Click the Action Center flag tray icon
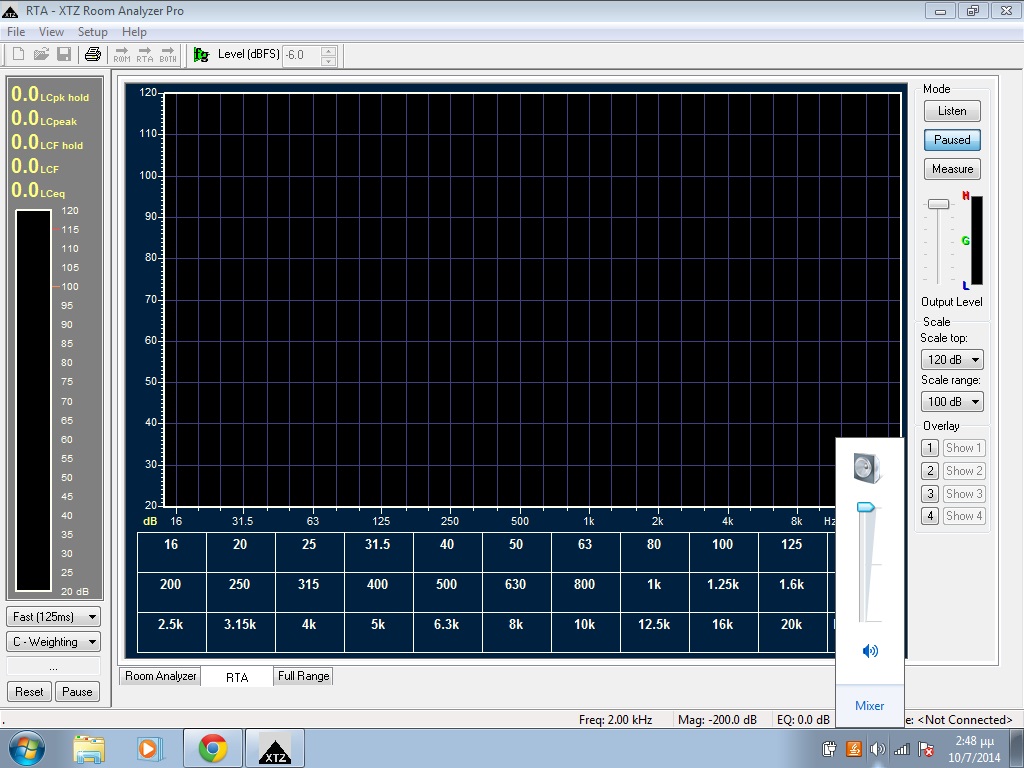Screen dimensions: 1024x768 [x=926, y=749]
